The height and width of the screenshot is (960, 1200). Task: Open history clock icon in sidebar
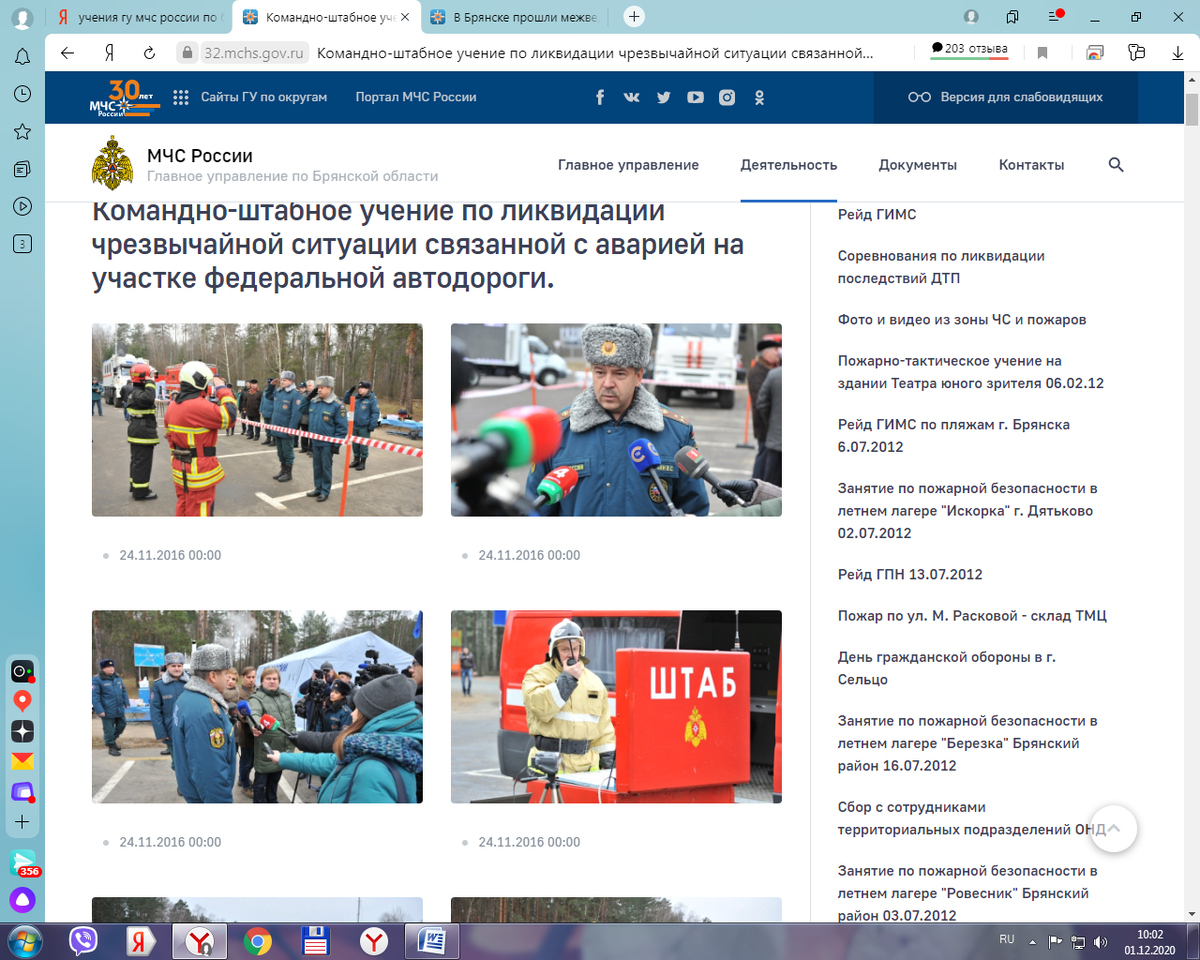[x=22, y=94]
